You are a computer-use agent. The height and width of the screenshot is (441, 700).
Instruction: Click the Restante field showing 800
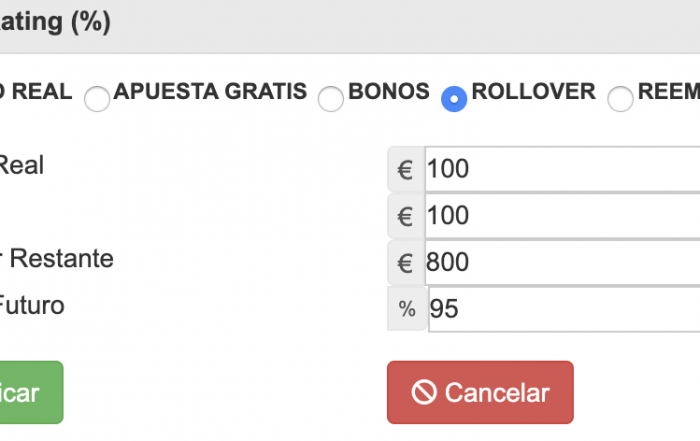[562, 262]
